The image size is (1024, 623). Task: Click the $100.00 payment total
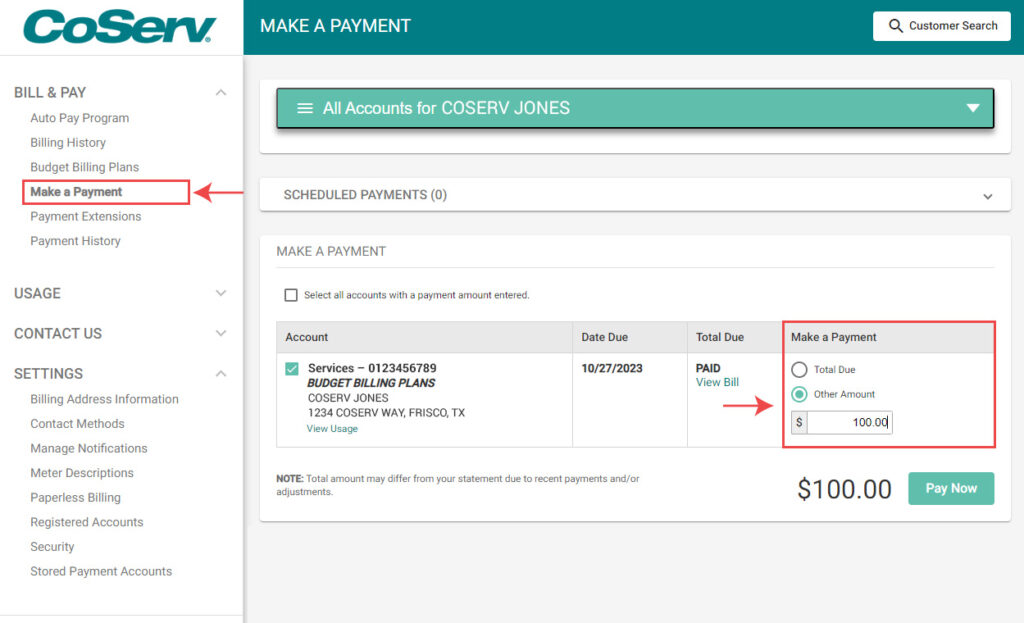click(x=844, y=489)
